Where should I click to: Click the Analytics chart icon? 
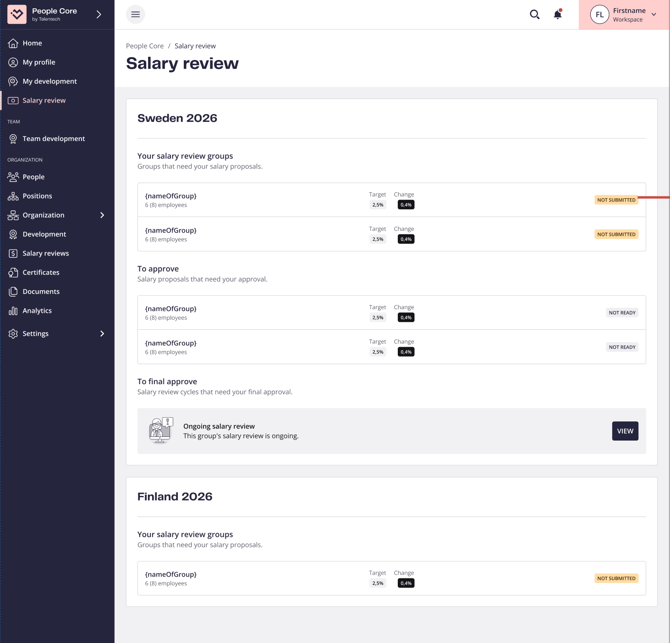[13, 311]
